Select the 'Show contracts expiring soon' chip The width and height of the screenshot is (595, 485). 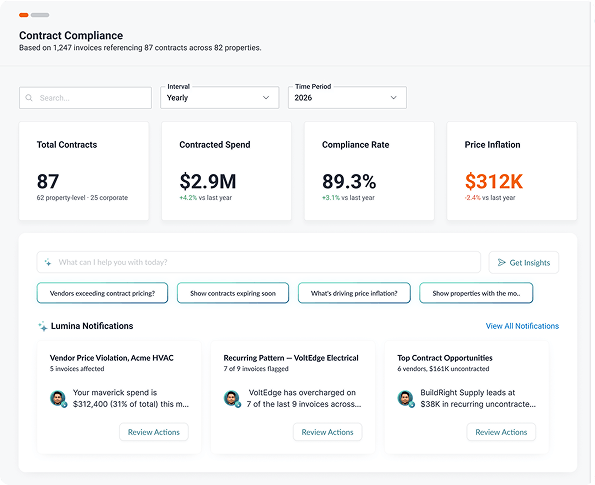pos(233,293)
